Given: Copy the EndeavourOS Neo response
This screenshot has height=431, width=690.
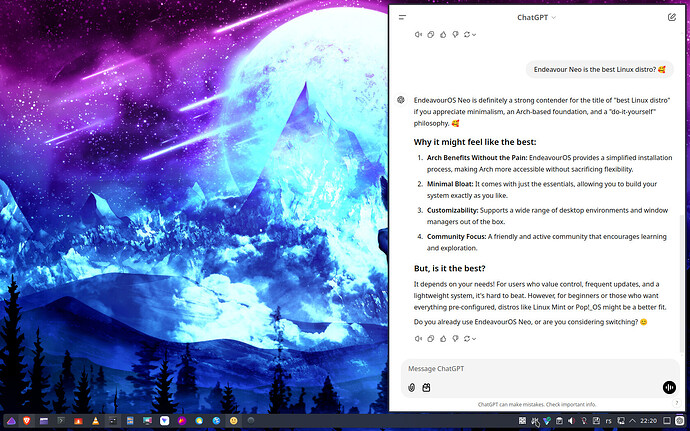Looking at the screenshot, I should [x=431, y=339].
